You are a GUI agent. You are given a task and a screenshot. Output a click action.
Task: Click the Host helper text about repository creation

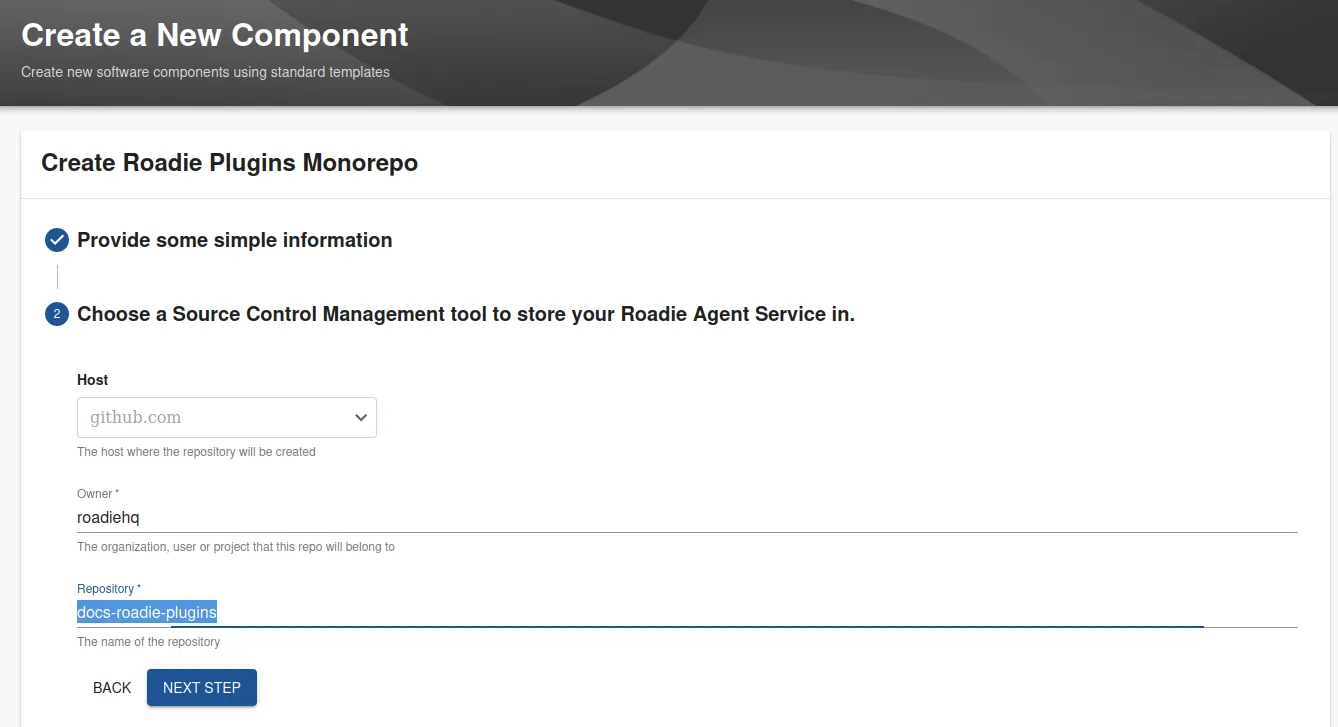point(196,452)
